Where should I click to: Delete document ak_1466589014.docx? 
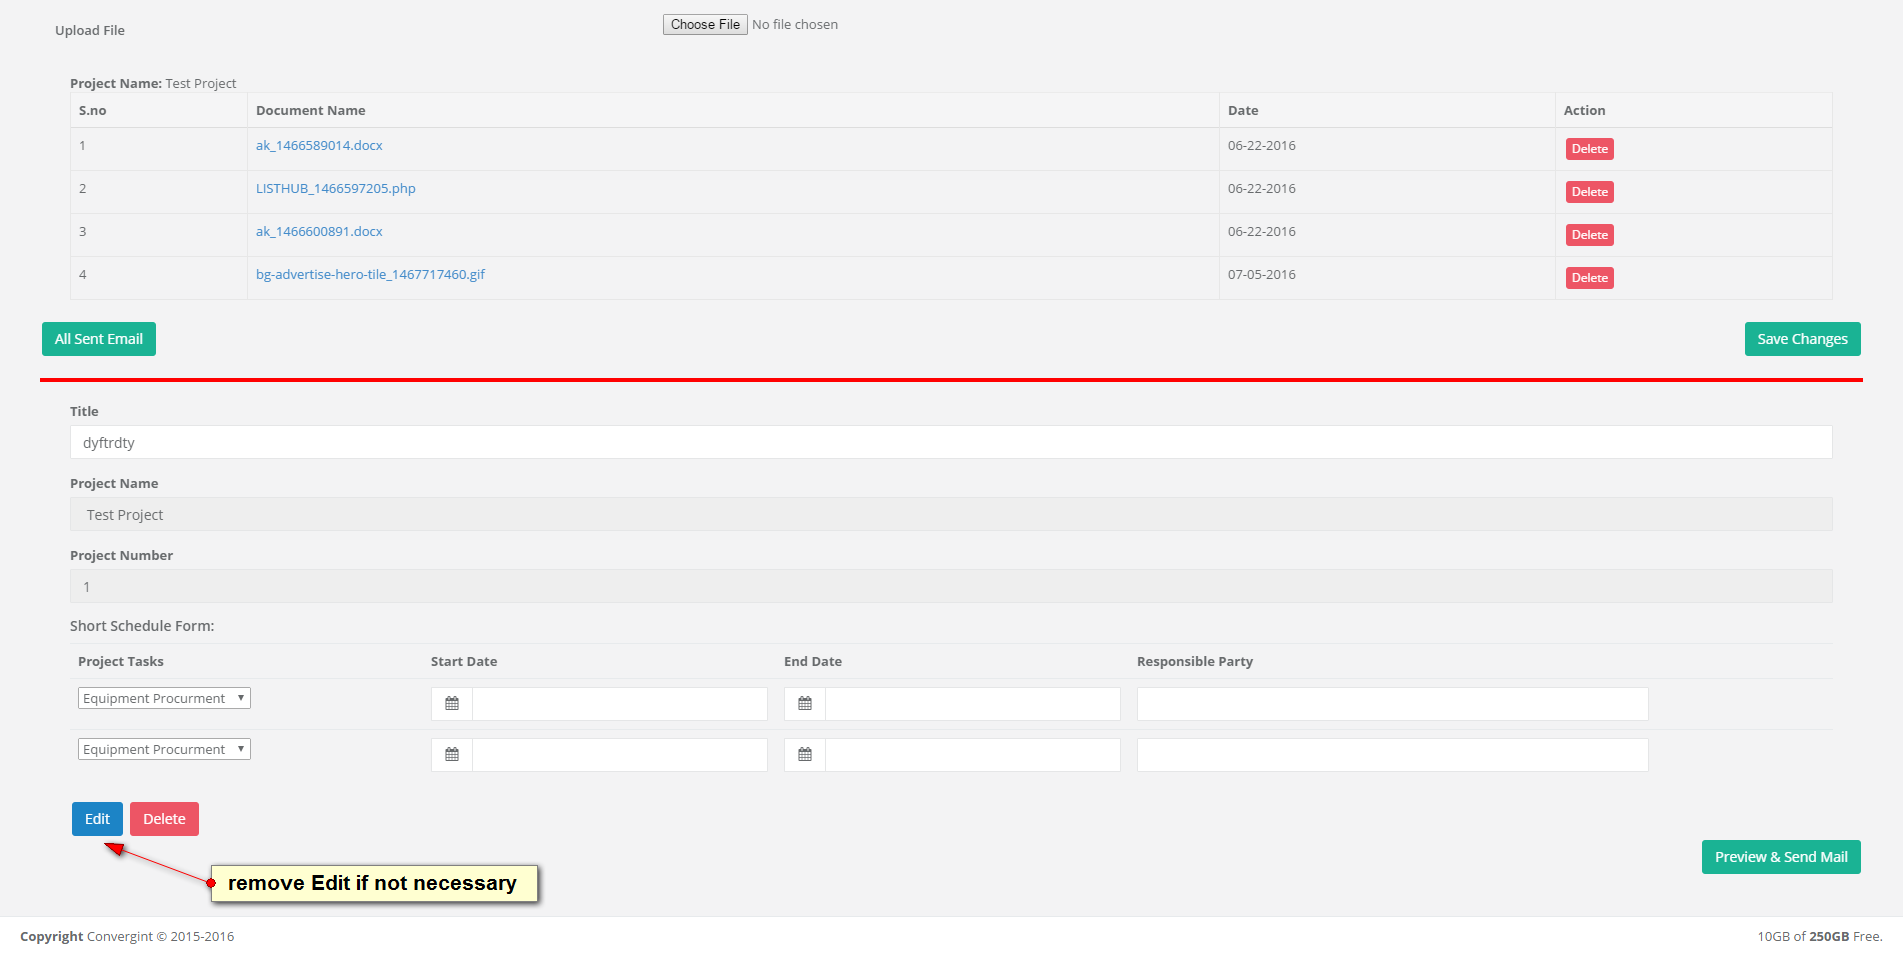point(1589,149)
